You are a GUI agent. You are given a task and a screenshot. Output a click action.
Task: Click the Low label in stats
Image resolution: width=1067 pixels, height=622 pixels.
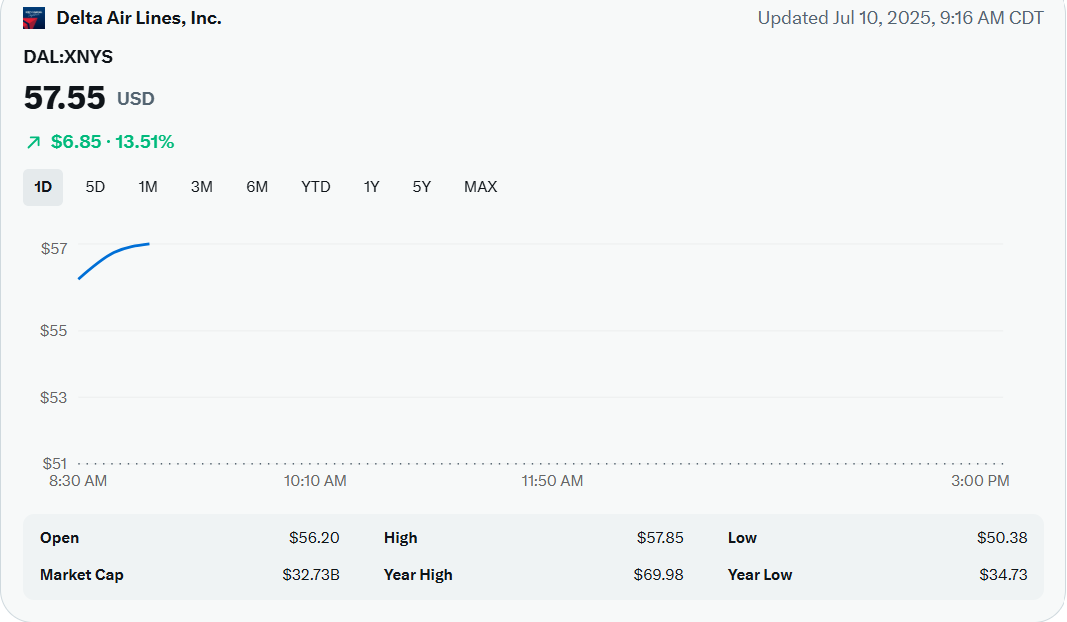pos(742,538)
